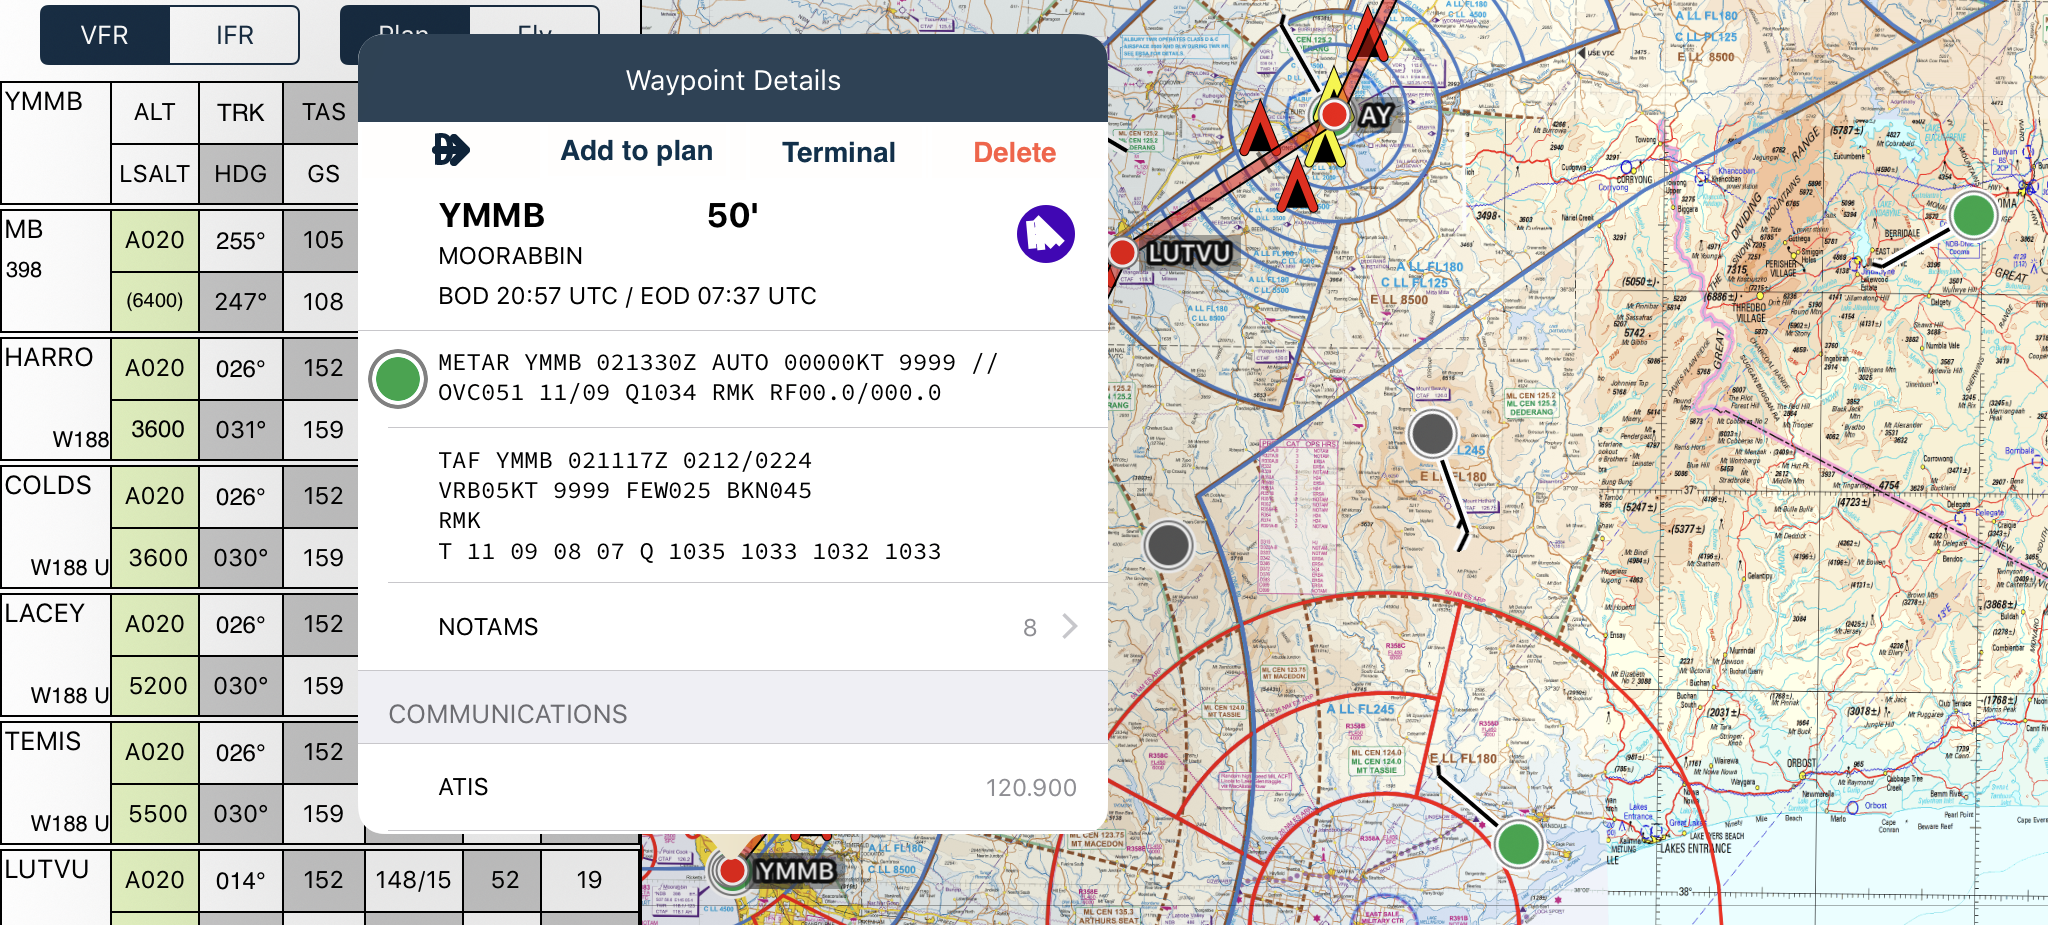Tap the Direct-To arrow icon
Screen dimensions: 2048x925
(450, 151)
